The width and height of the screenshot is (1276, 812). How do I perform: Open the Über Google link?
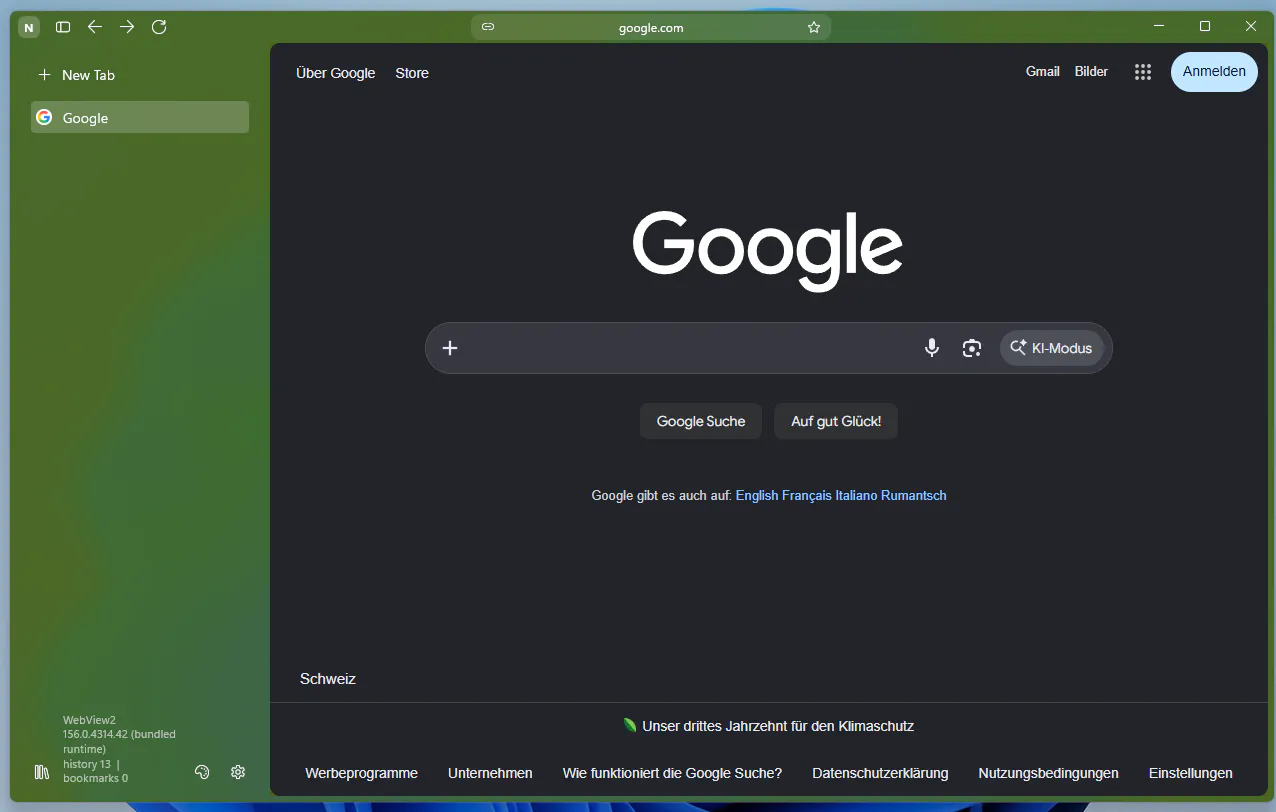336,73
